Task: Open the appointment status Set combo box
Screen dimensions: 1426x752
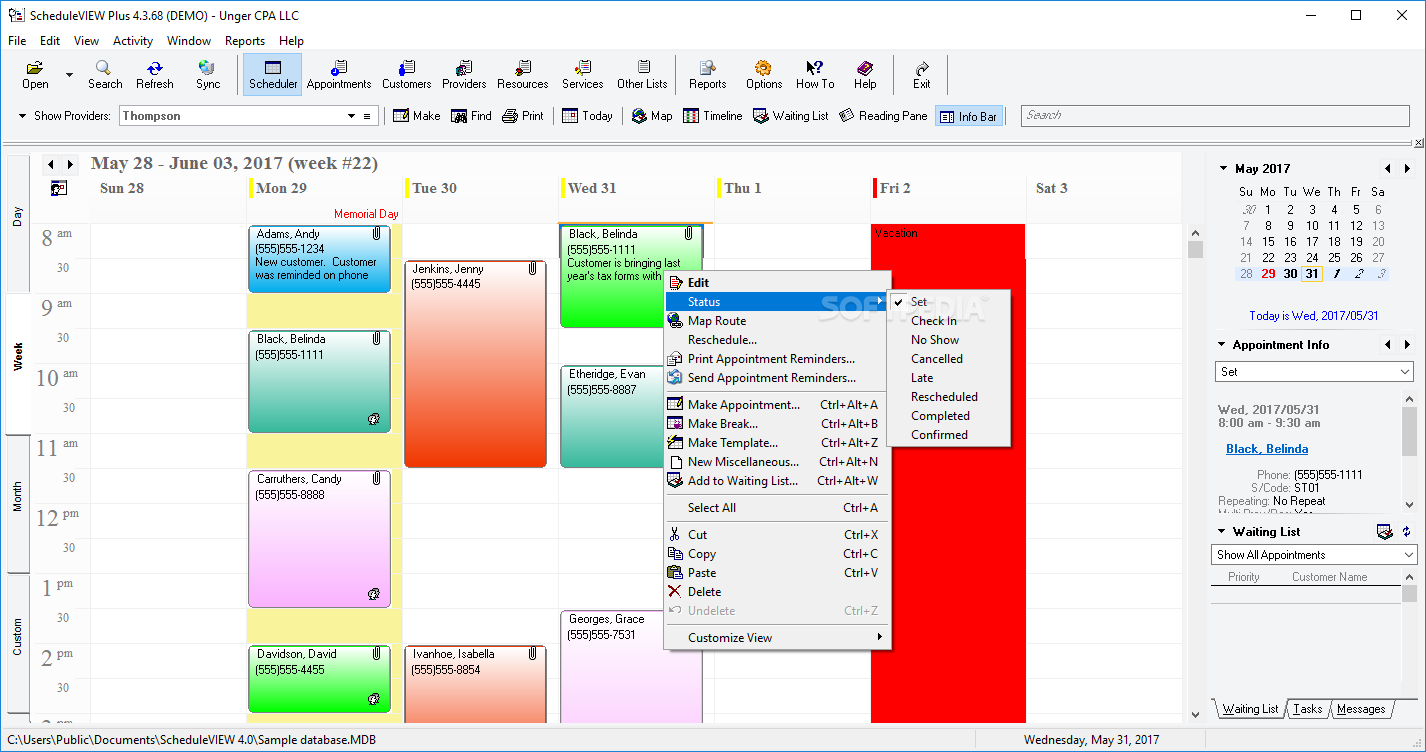Action: 1316,371
